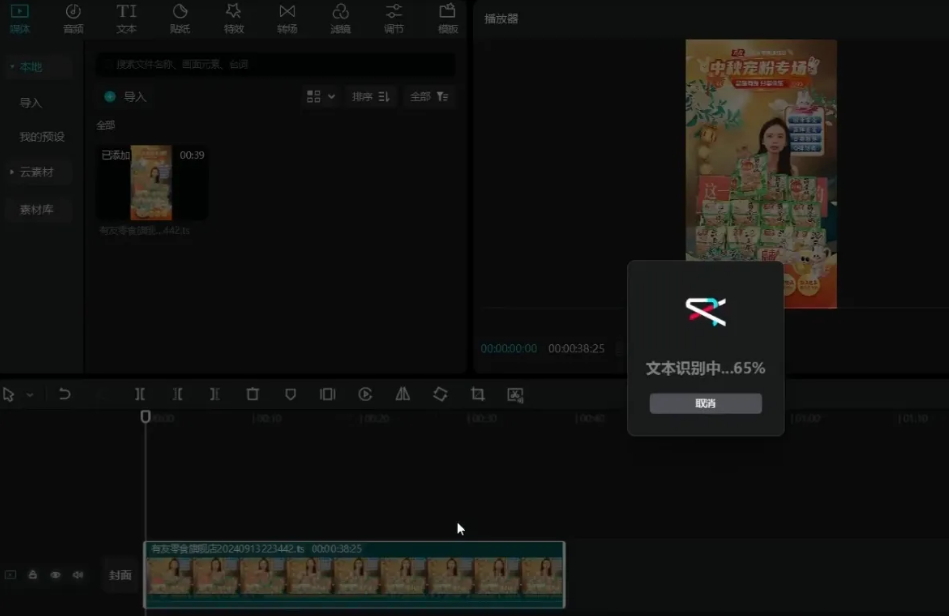949x616 pixels.
Task: Cancel the text recognition via 取消
Action: 706,404
